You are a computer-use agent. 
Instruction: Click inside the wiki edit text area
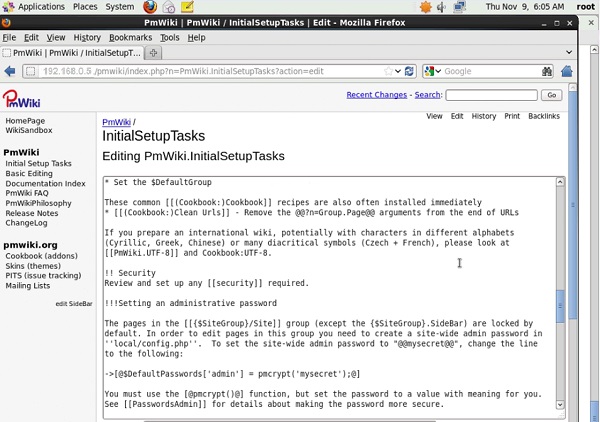coord(329,298)
